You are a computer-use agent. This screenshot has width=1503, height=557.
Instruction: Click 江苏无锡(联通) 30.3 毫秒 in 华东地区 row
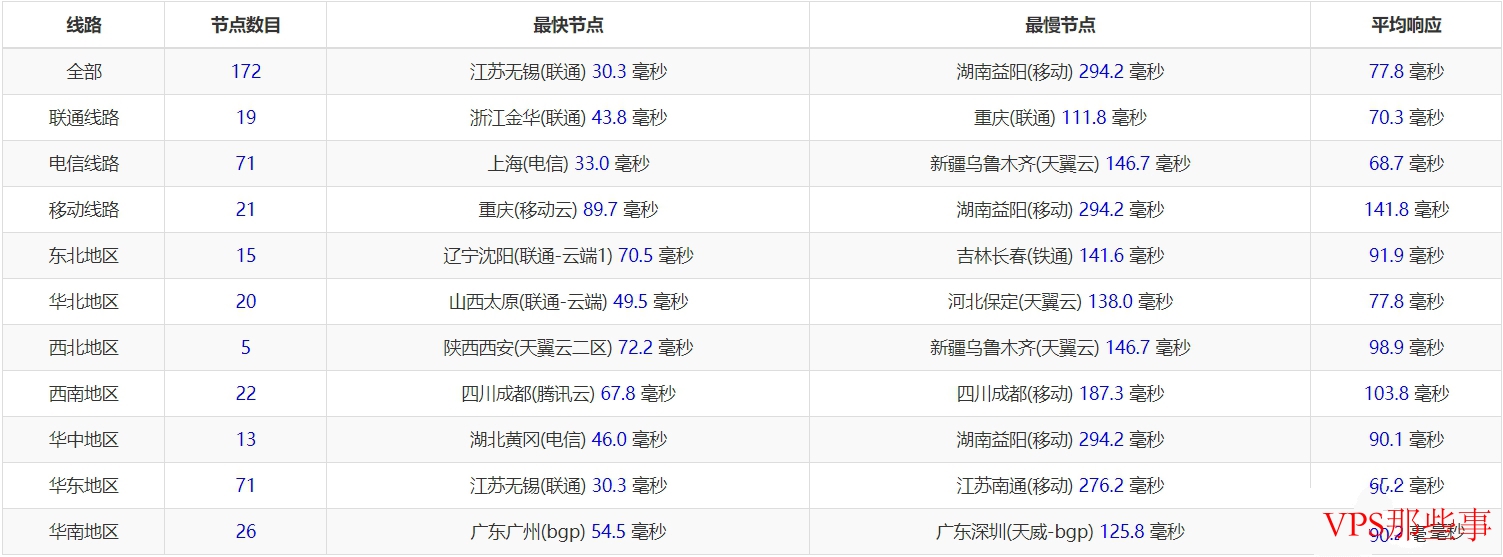click(x=568, y=486)
